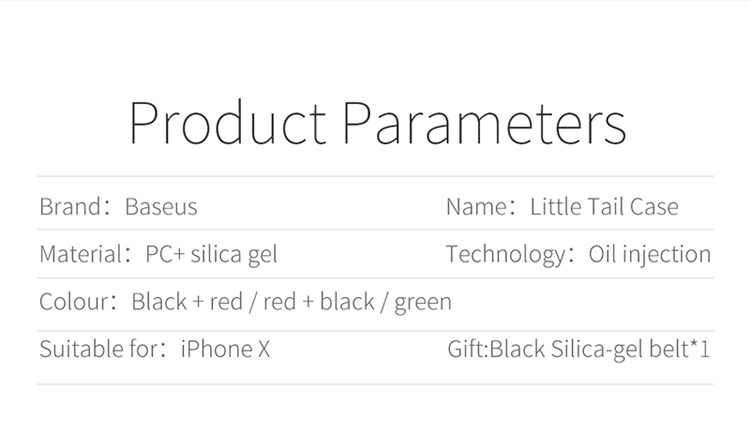Click the red + black colour option
Screen dimensions: 750x431
319,302
